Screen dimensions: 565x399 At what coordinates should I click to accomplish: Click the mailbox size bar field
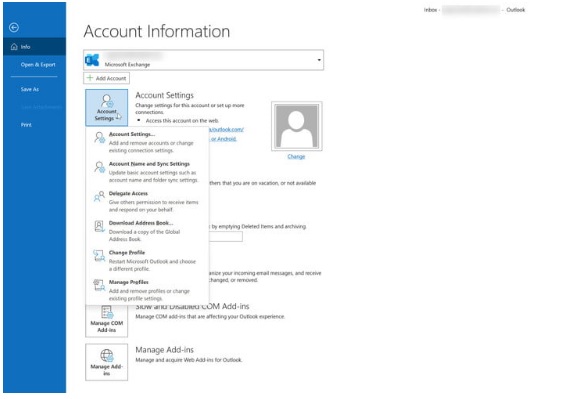[x=226, y=237]
